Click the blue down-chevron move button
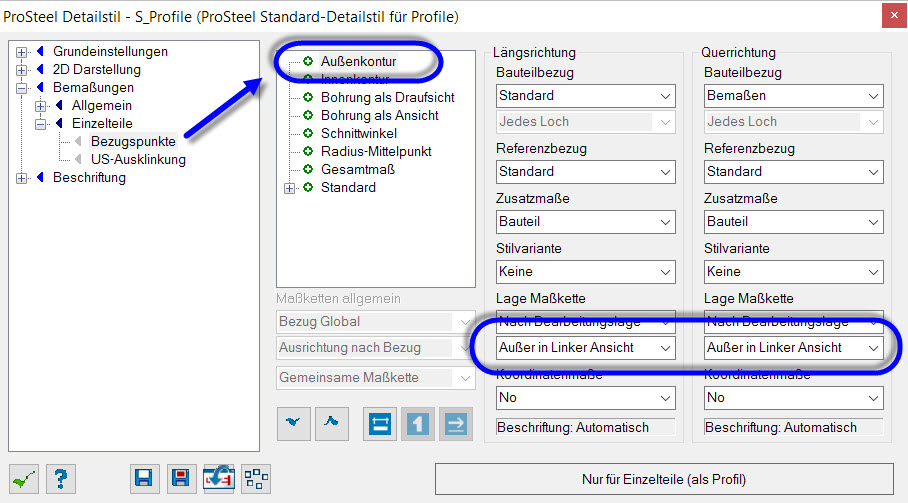Image resolution: width=908 pixels, height=503 pixels. tap(294, 424)
